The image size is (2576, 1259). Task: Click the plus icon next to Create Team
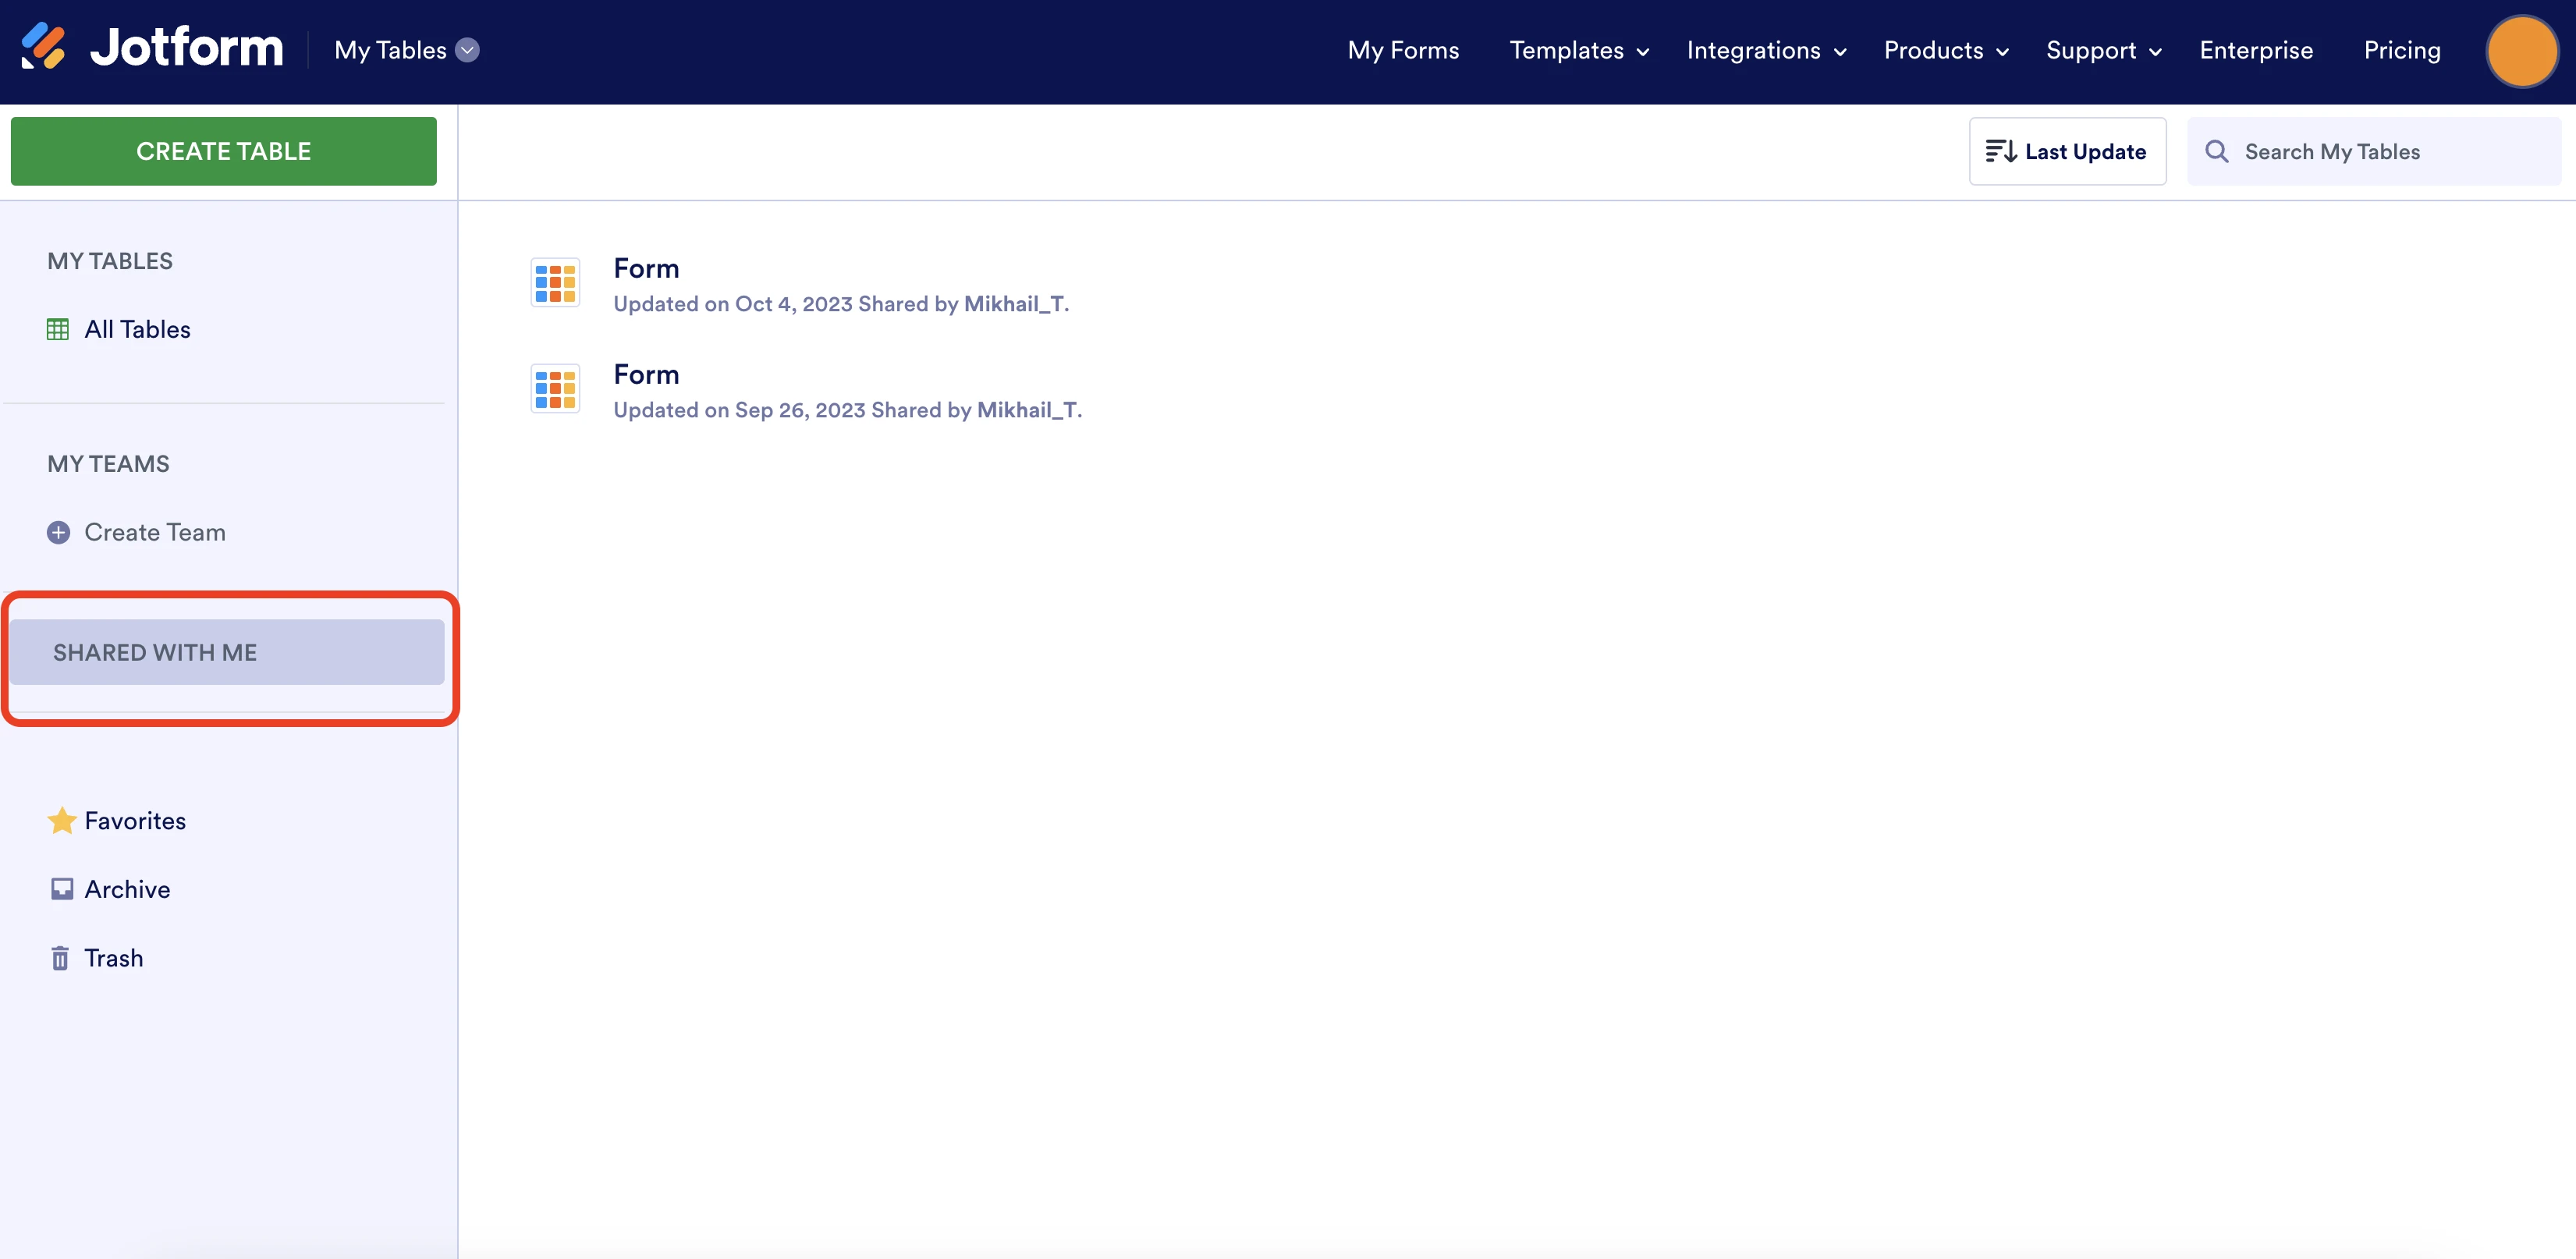pos(59,532)
